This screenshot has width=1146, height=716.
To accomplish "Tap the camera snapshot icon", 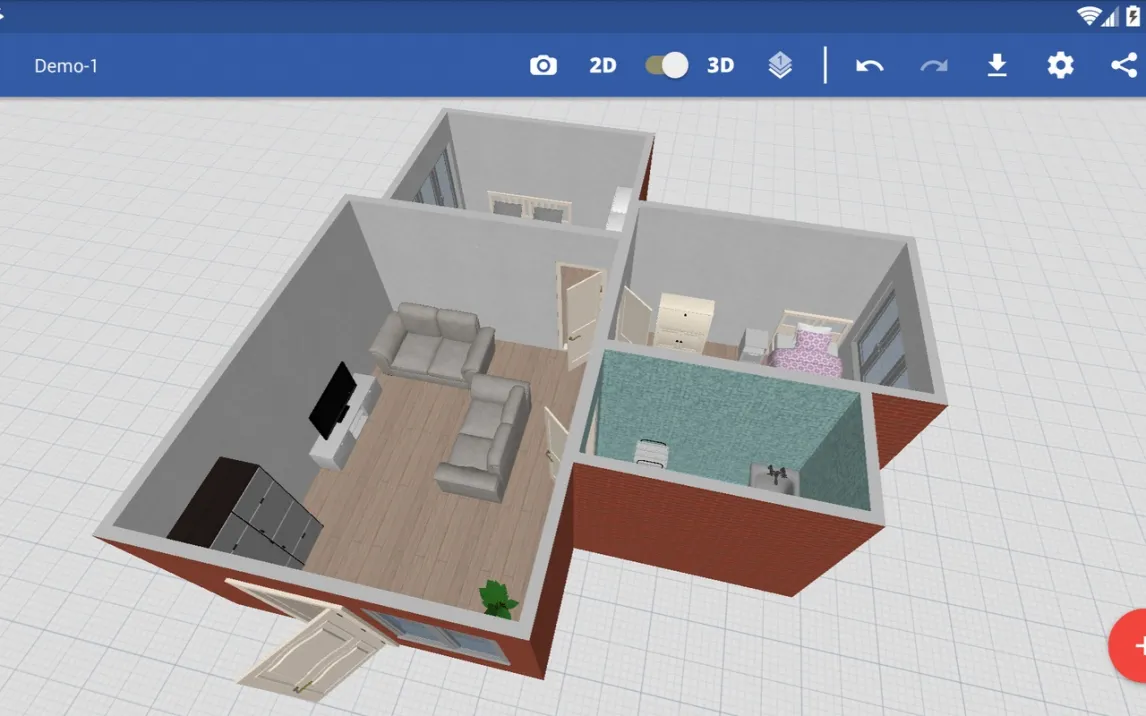I will [543, 66].
